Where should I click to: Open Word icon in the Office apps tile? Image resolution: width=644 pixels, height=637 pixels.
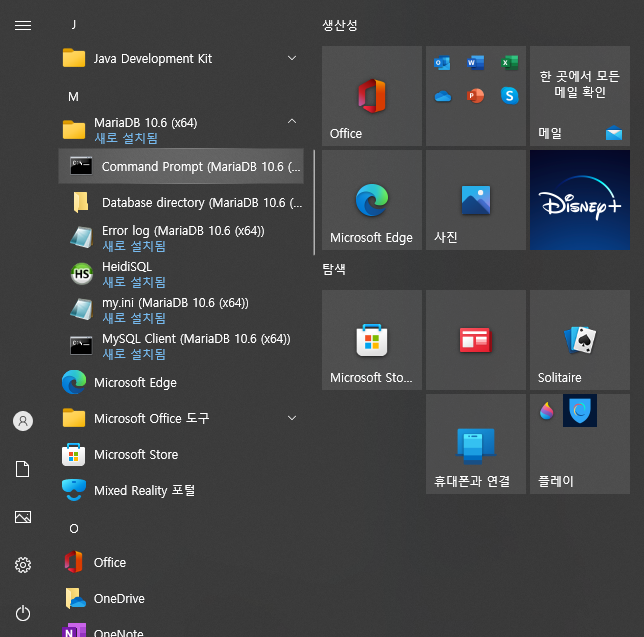click(476, 63)
